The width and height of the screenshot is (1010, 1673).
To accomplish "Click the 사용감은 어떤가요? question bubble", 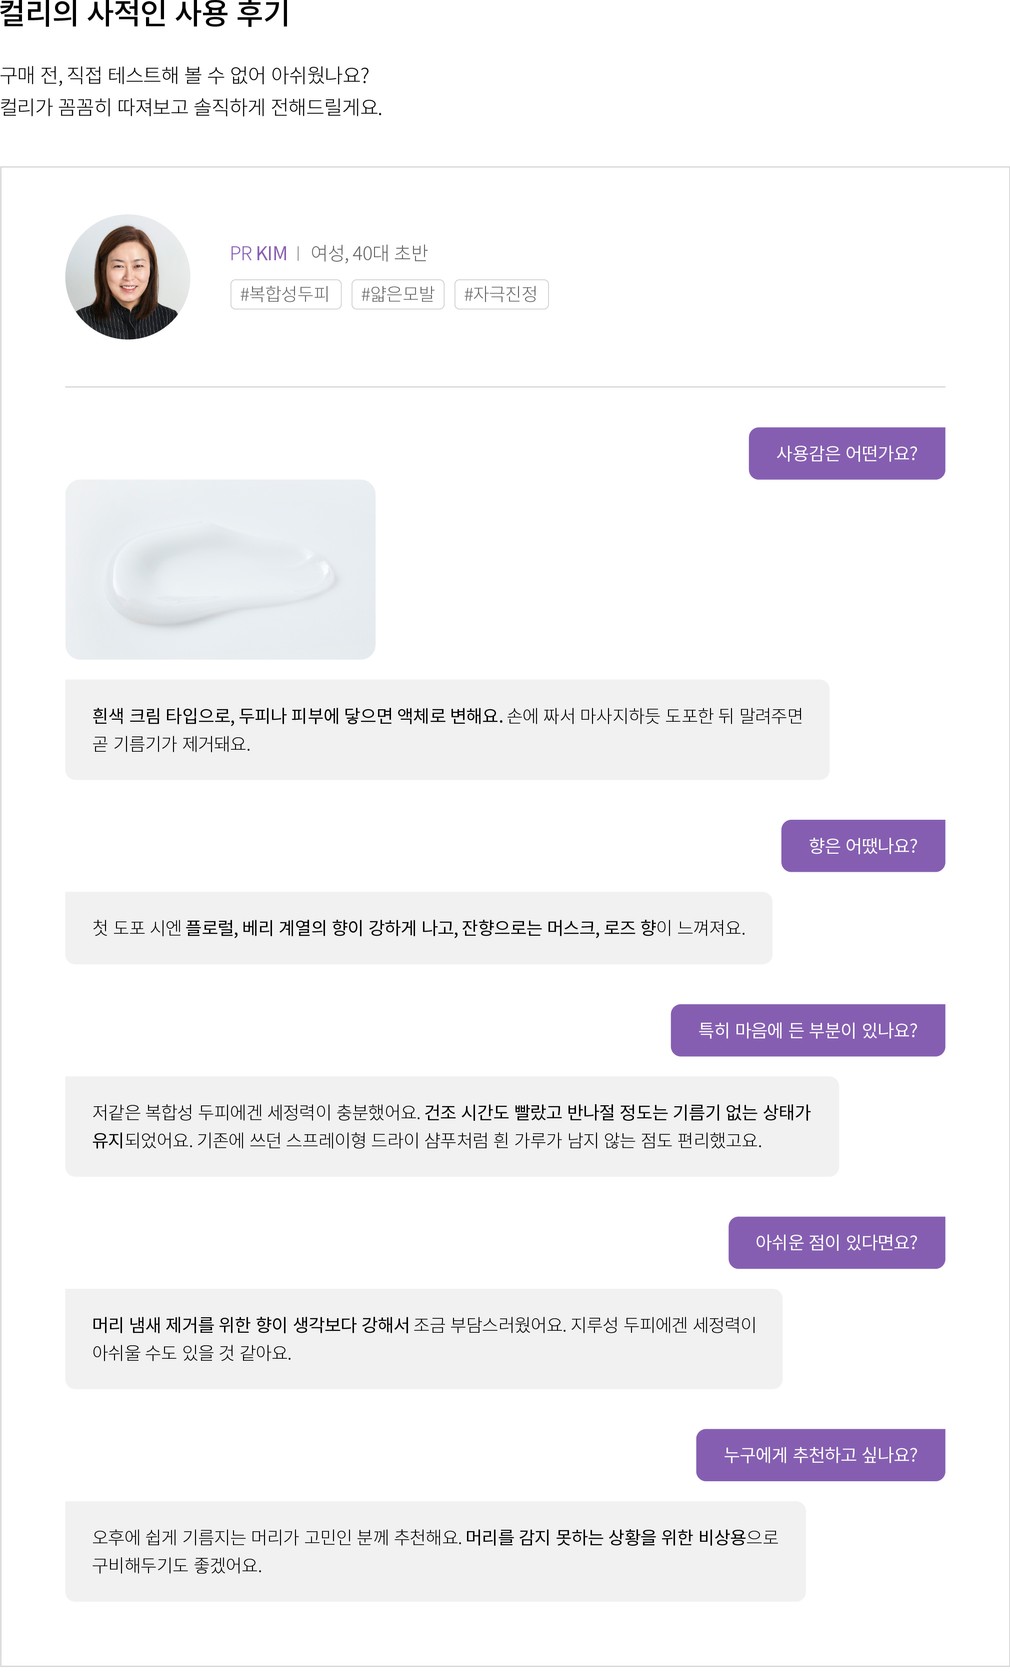I will [x=846, y=453].
